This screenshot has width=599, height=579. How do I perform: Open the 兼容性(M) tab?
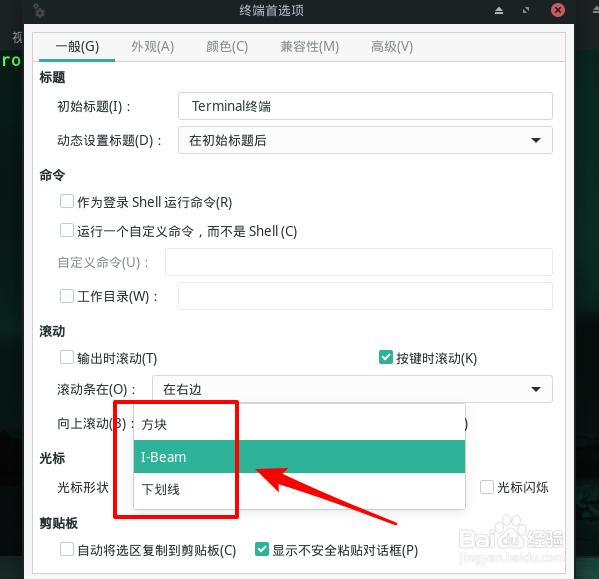(309, 47)
